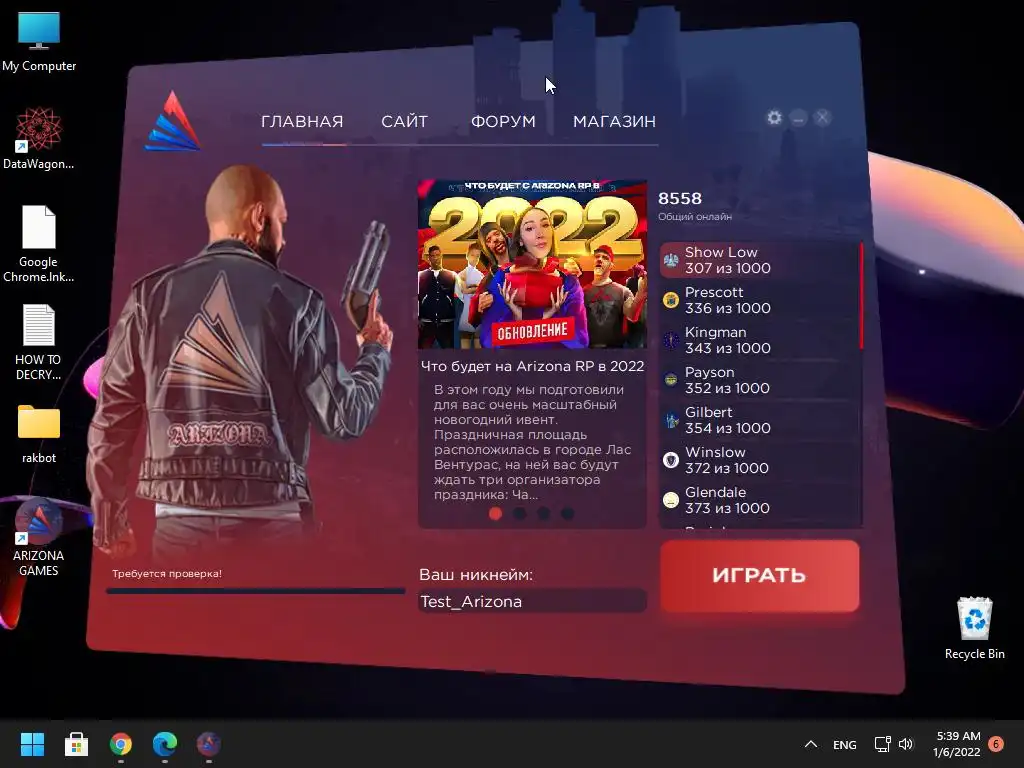Click the Glendale server emblem
This screenshot has height=768, width=1024.
(671, 500)
